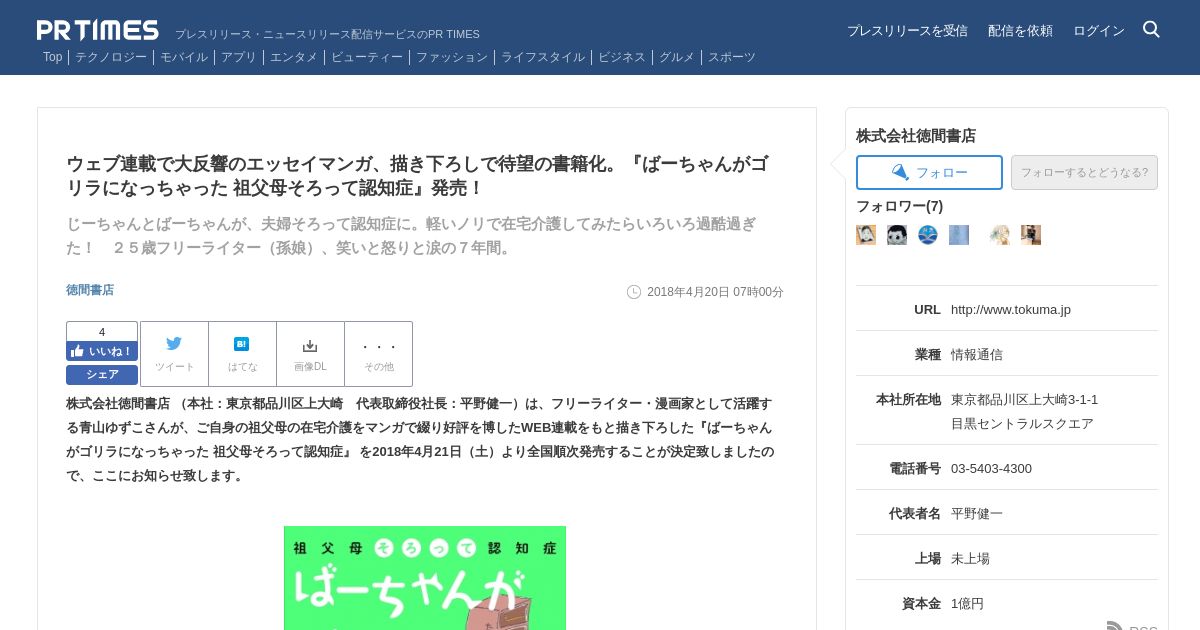Image resolution: width=1200 pixels, height=630 pixels.
Task: Click the 未上場 listing value
Action: pyautogui.click(x=970, y=559)
